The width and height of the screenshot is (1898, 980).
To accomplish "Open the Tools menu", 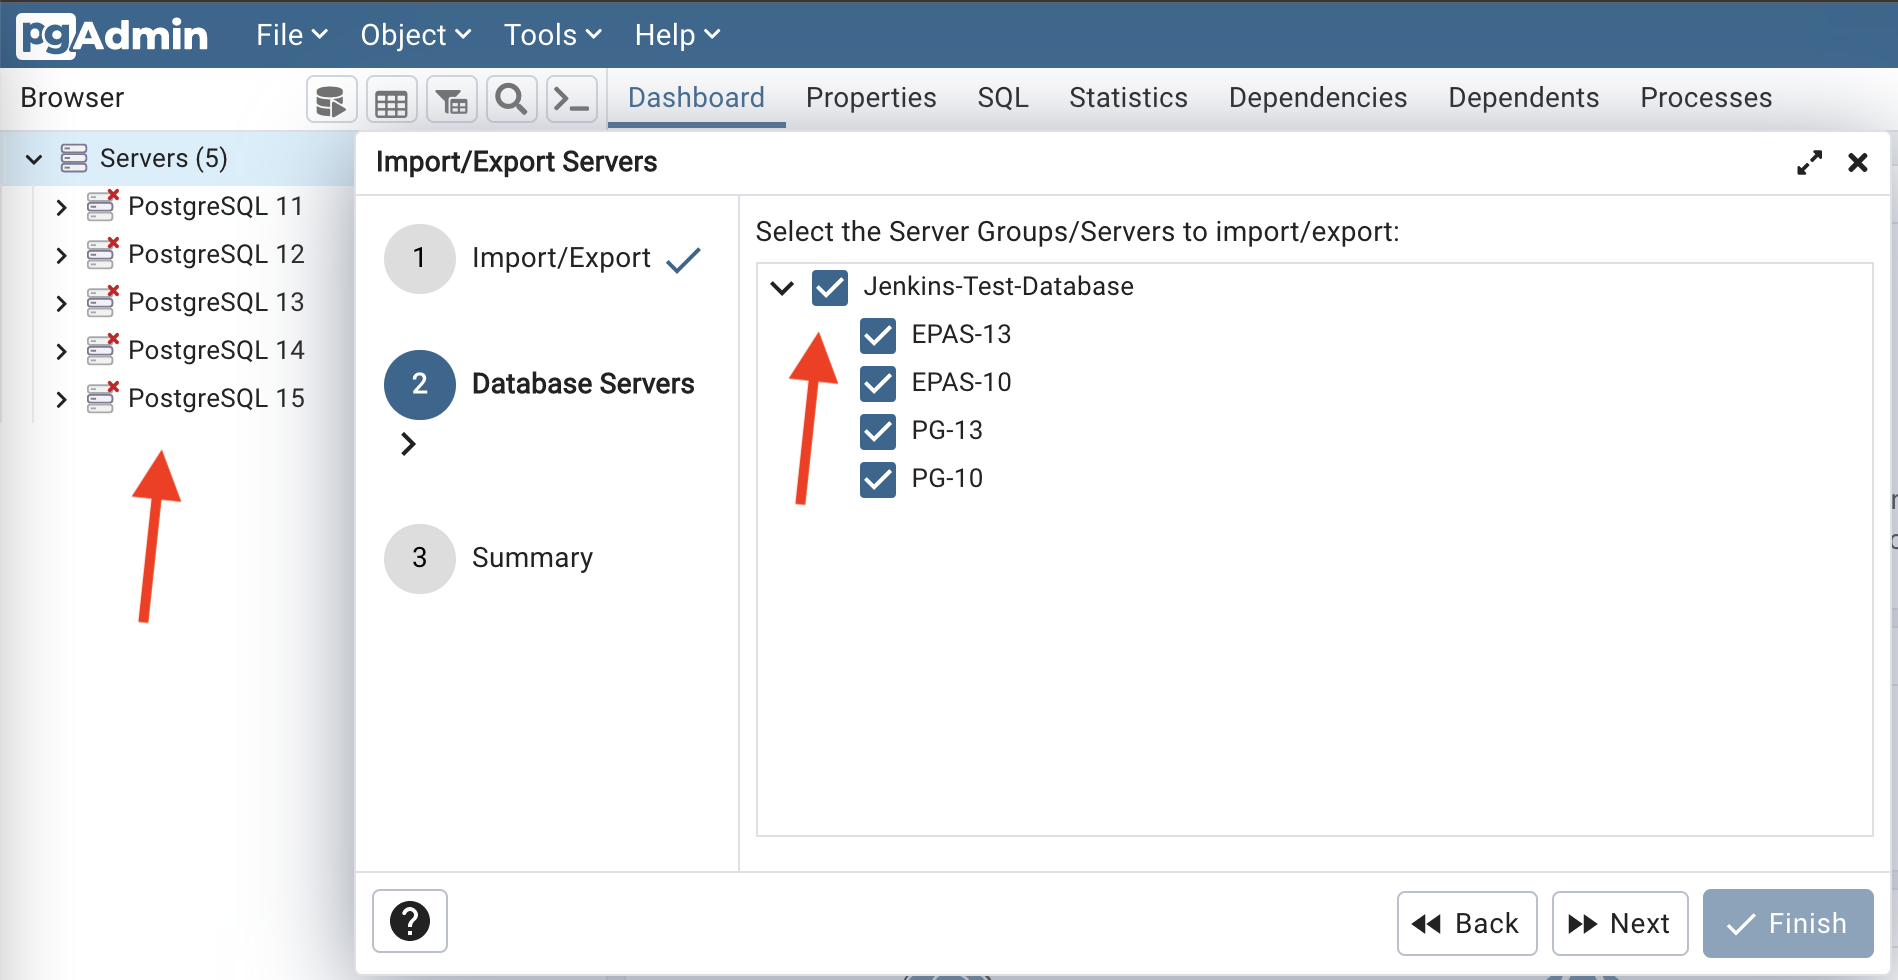I will point(550,34).
